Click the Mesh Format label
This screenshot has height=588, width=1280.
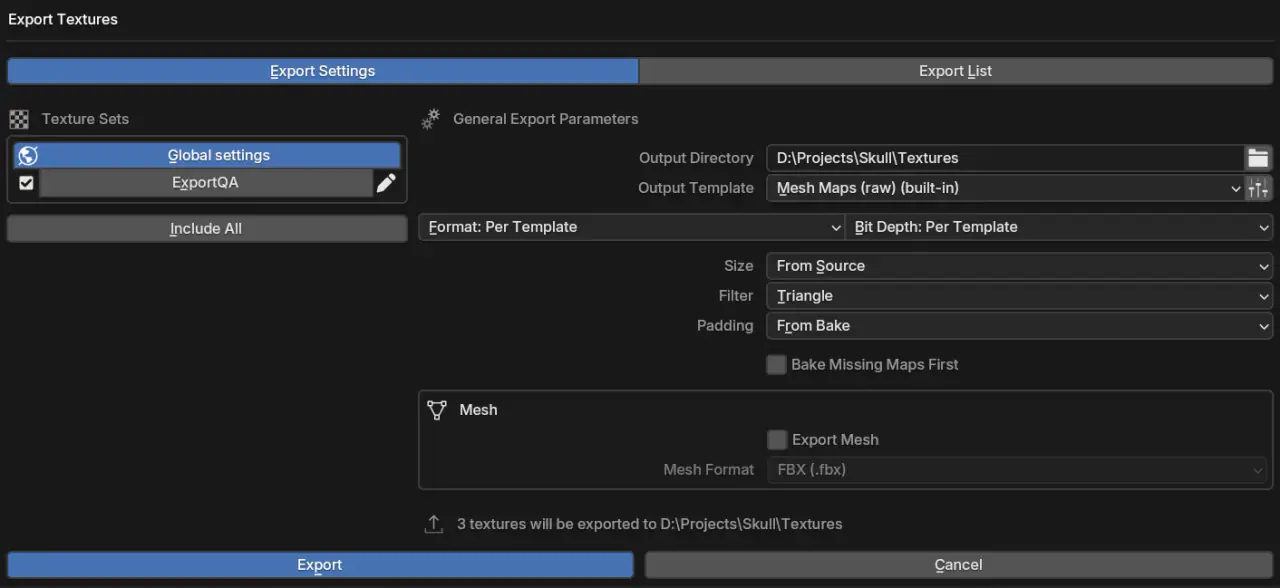(x=709, y=470)
